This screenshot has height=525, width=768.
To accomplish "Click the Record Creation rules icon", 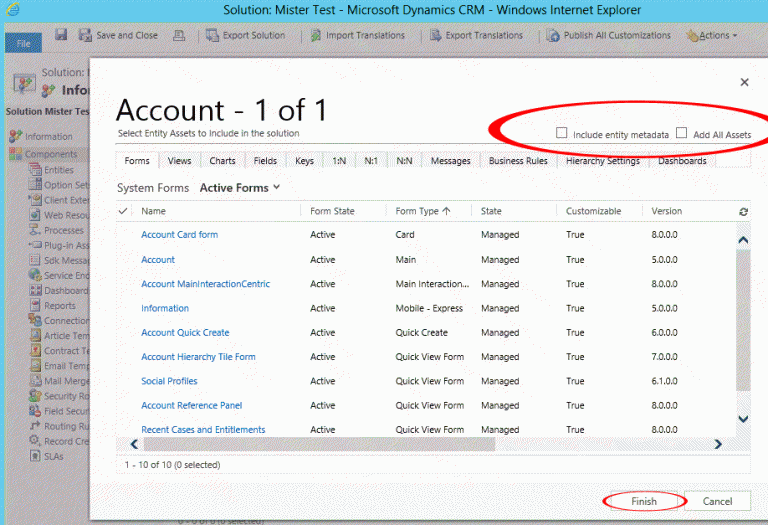I will 35,441.
